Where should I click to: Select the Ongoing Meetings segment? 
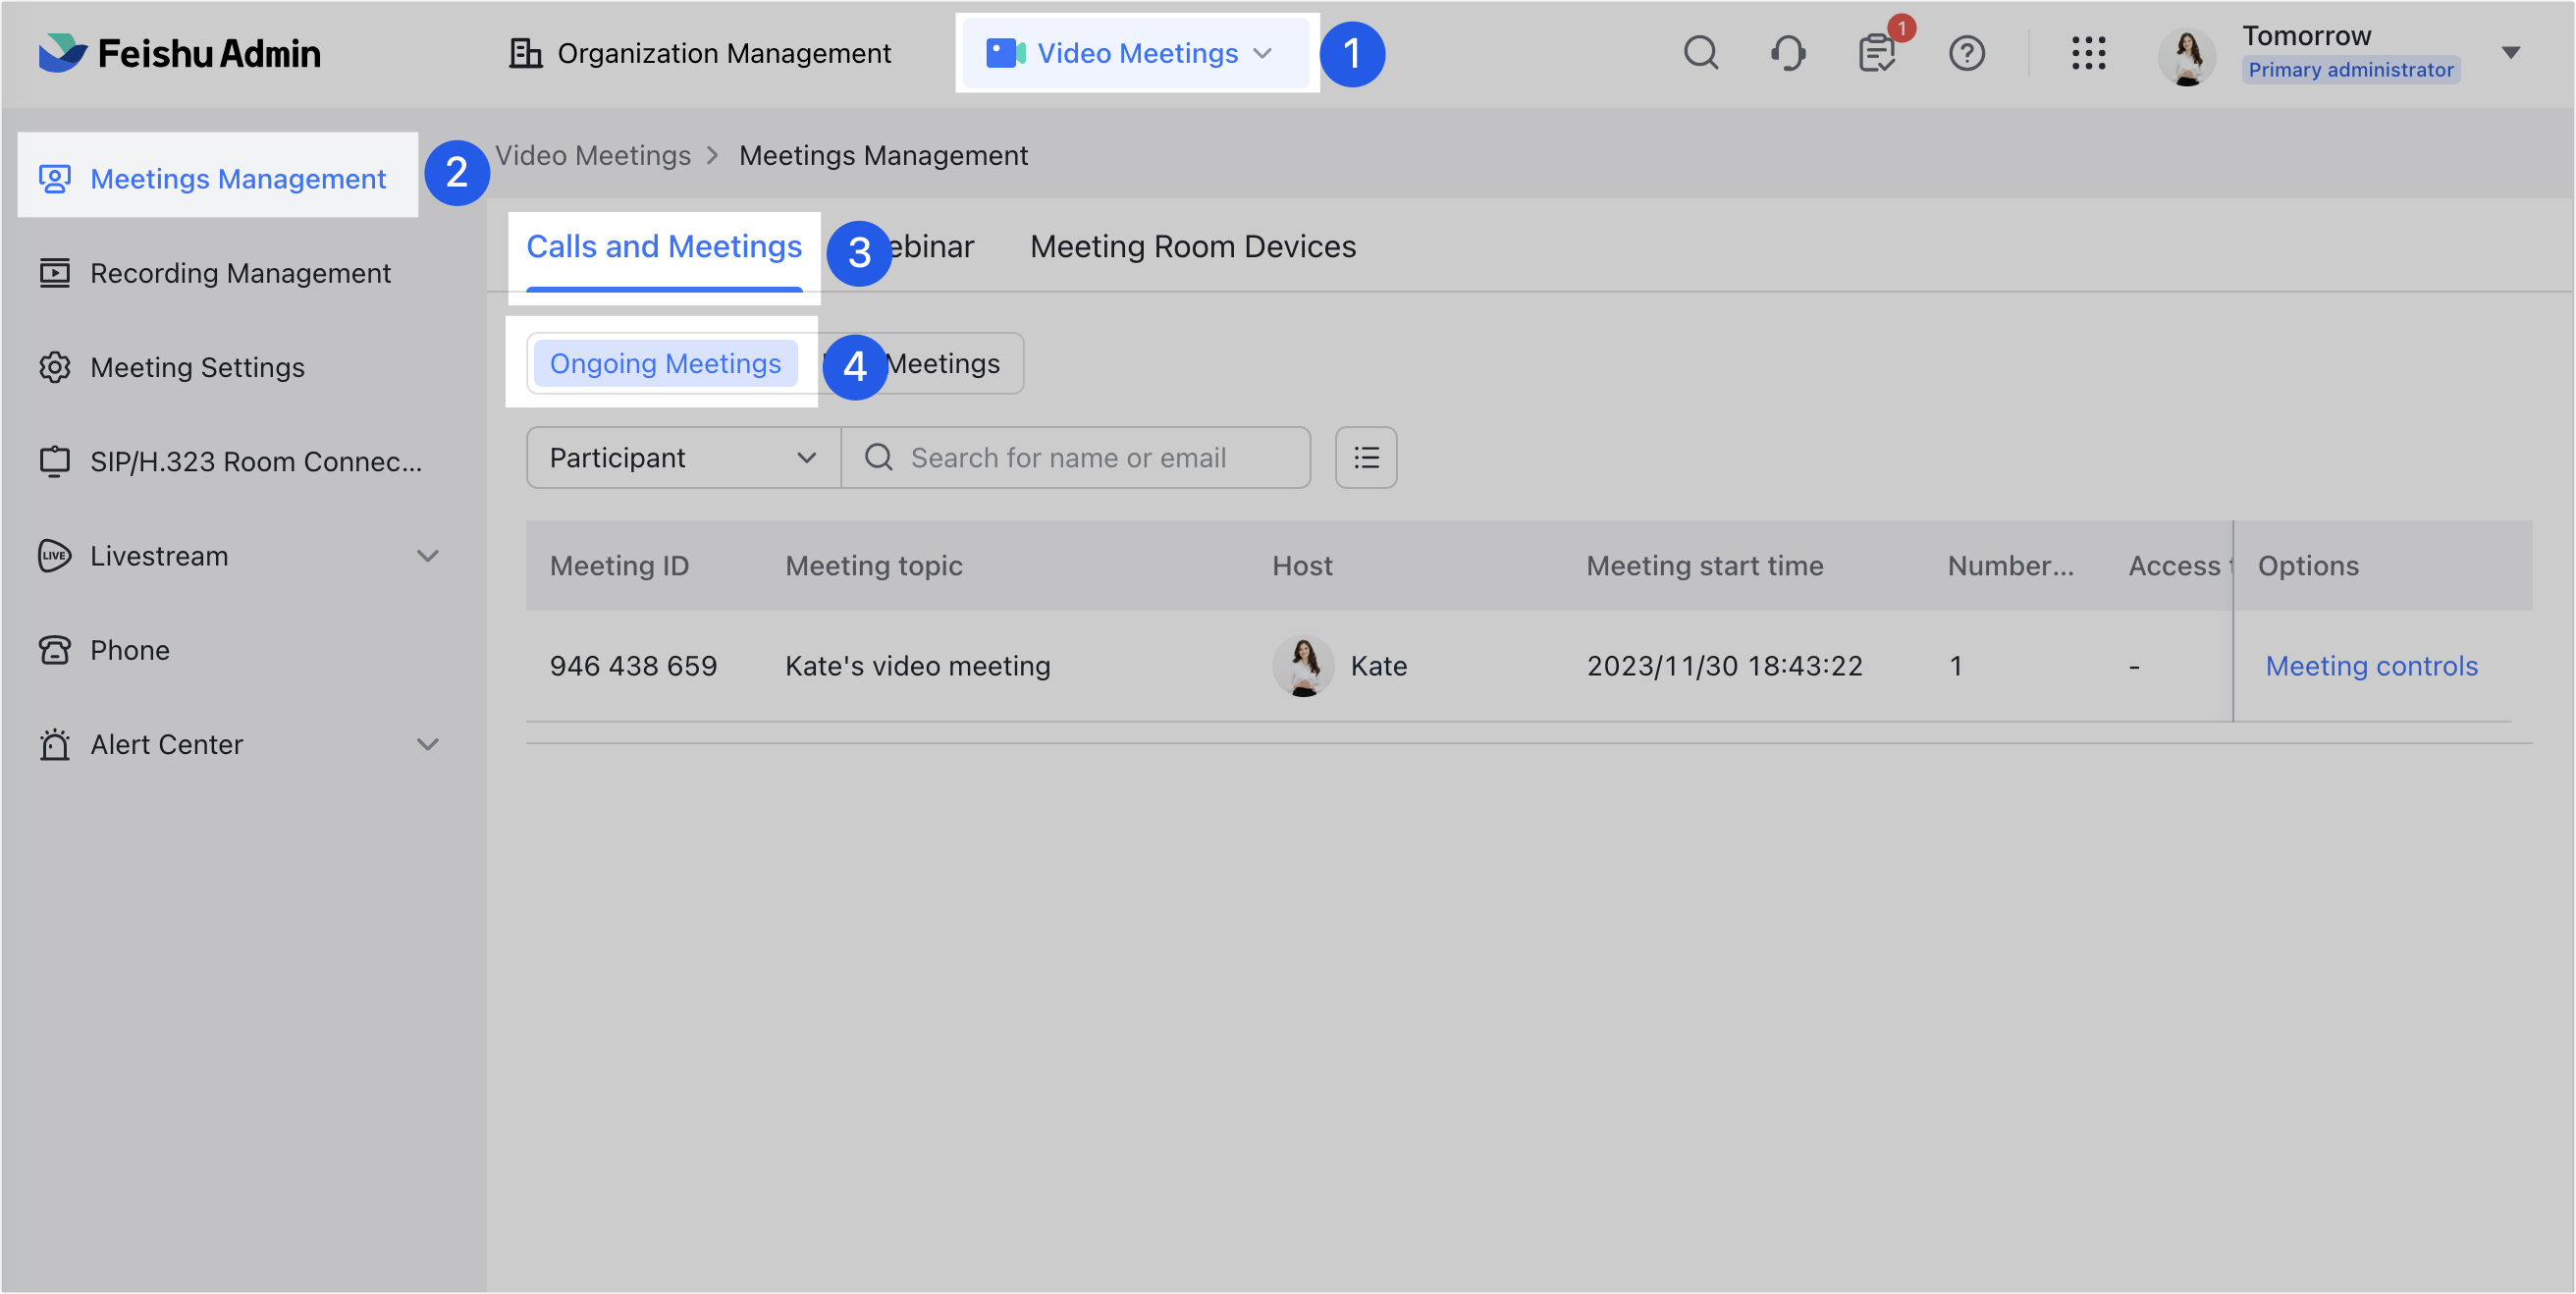(x=665, y=363)
